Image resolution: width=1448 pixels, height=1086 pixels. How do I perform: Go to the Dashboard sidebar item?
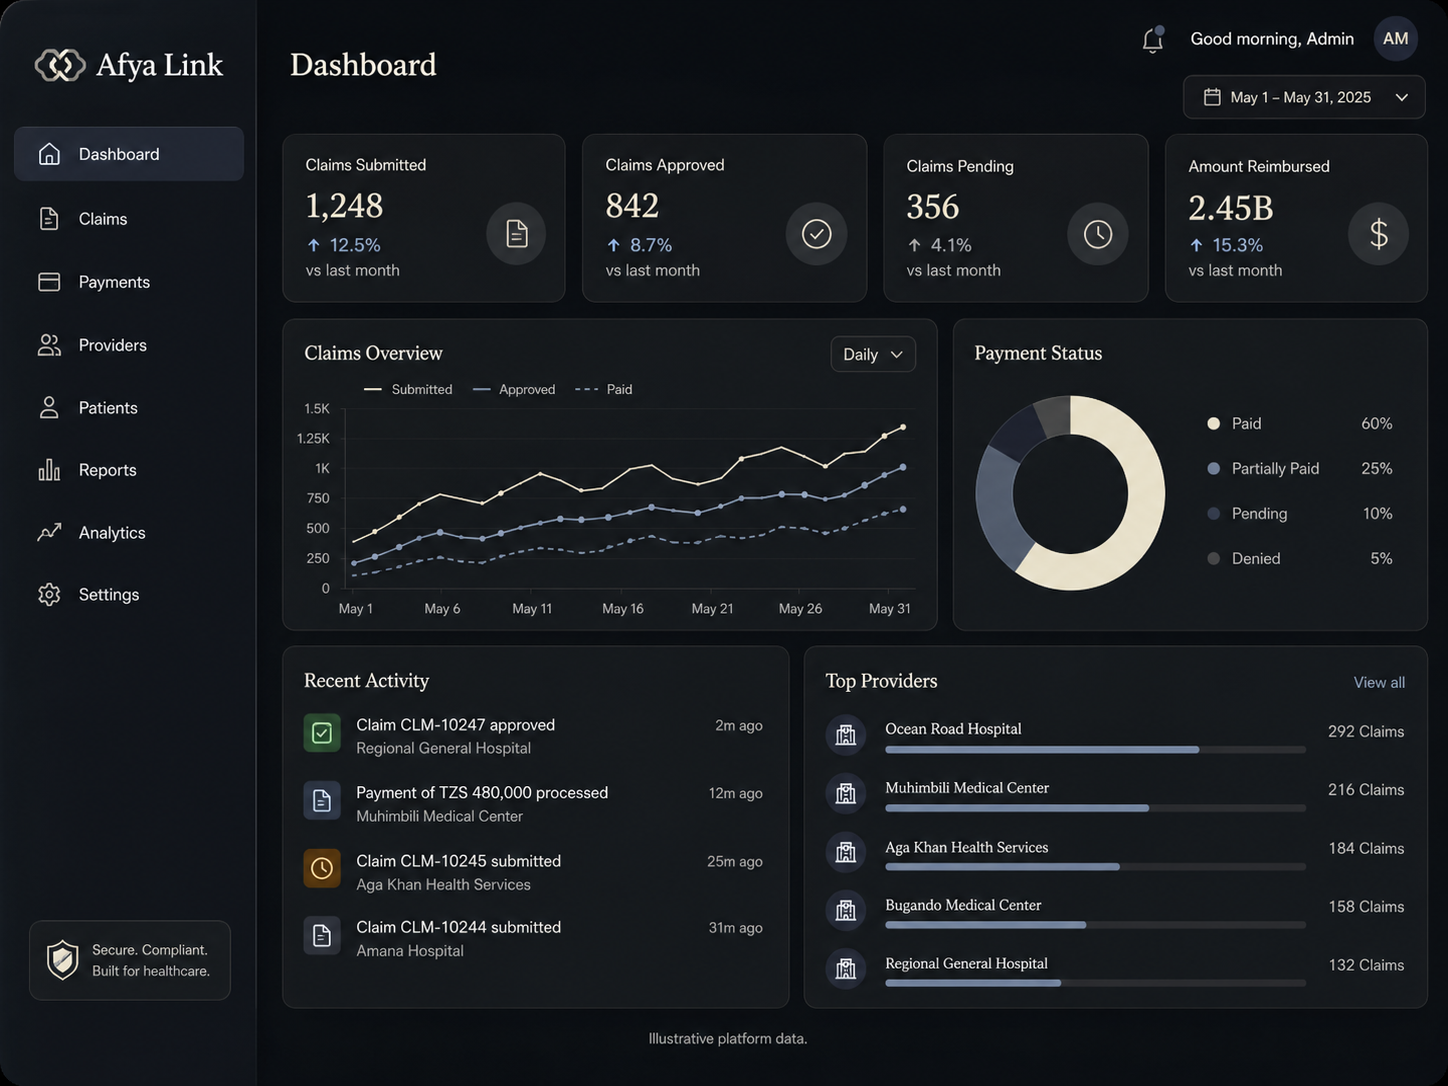(129, 154)
